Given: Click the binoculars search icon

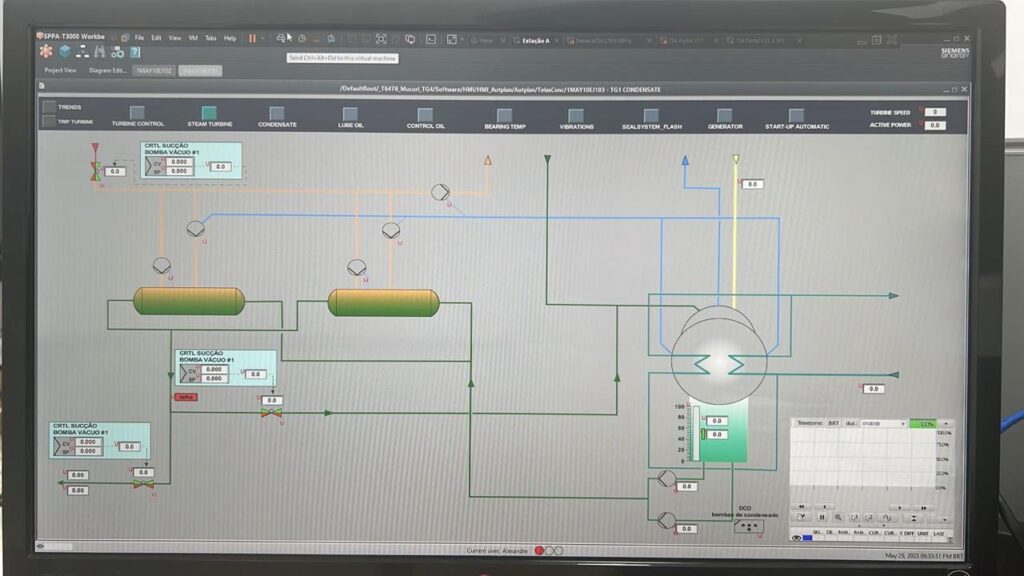Looking at the screenshot, I should coord(100,52).
